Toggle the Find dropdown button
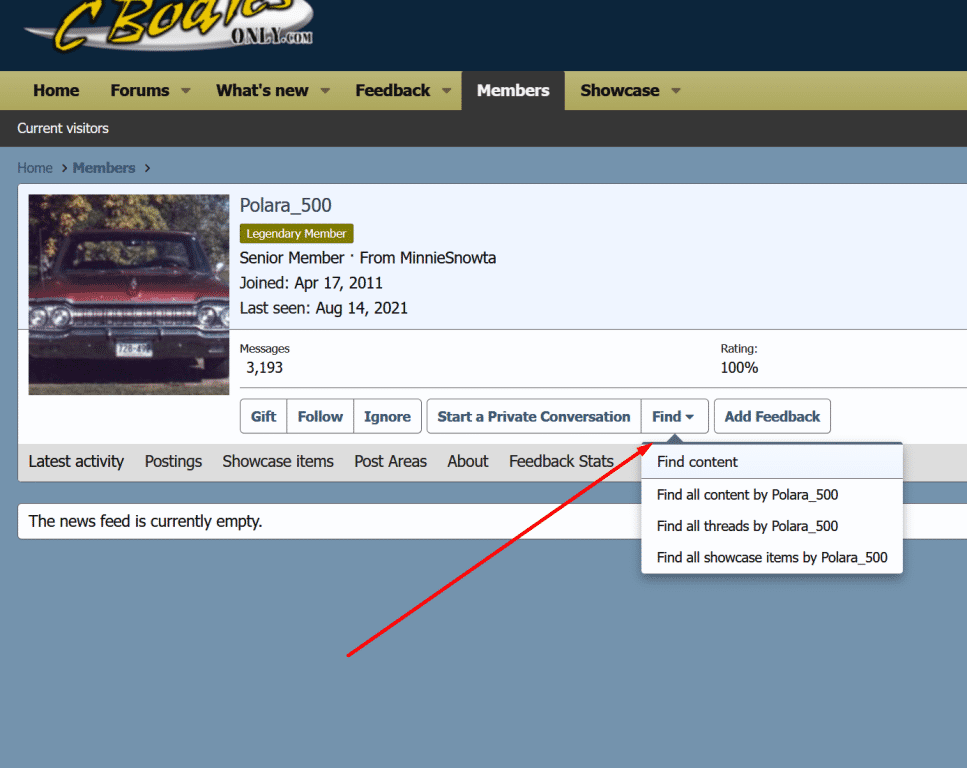The image size is (967, 768). [674, 416]
